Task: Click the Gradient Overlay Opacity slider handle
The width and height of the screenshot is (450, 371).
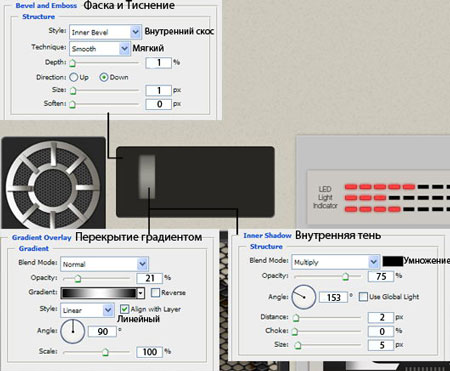Action: (78, 278)
